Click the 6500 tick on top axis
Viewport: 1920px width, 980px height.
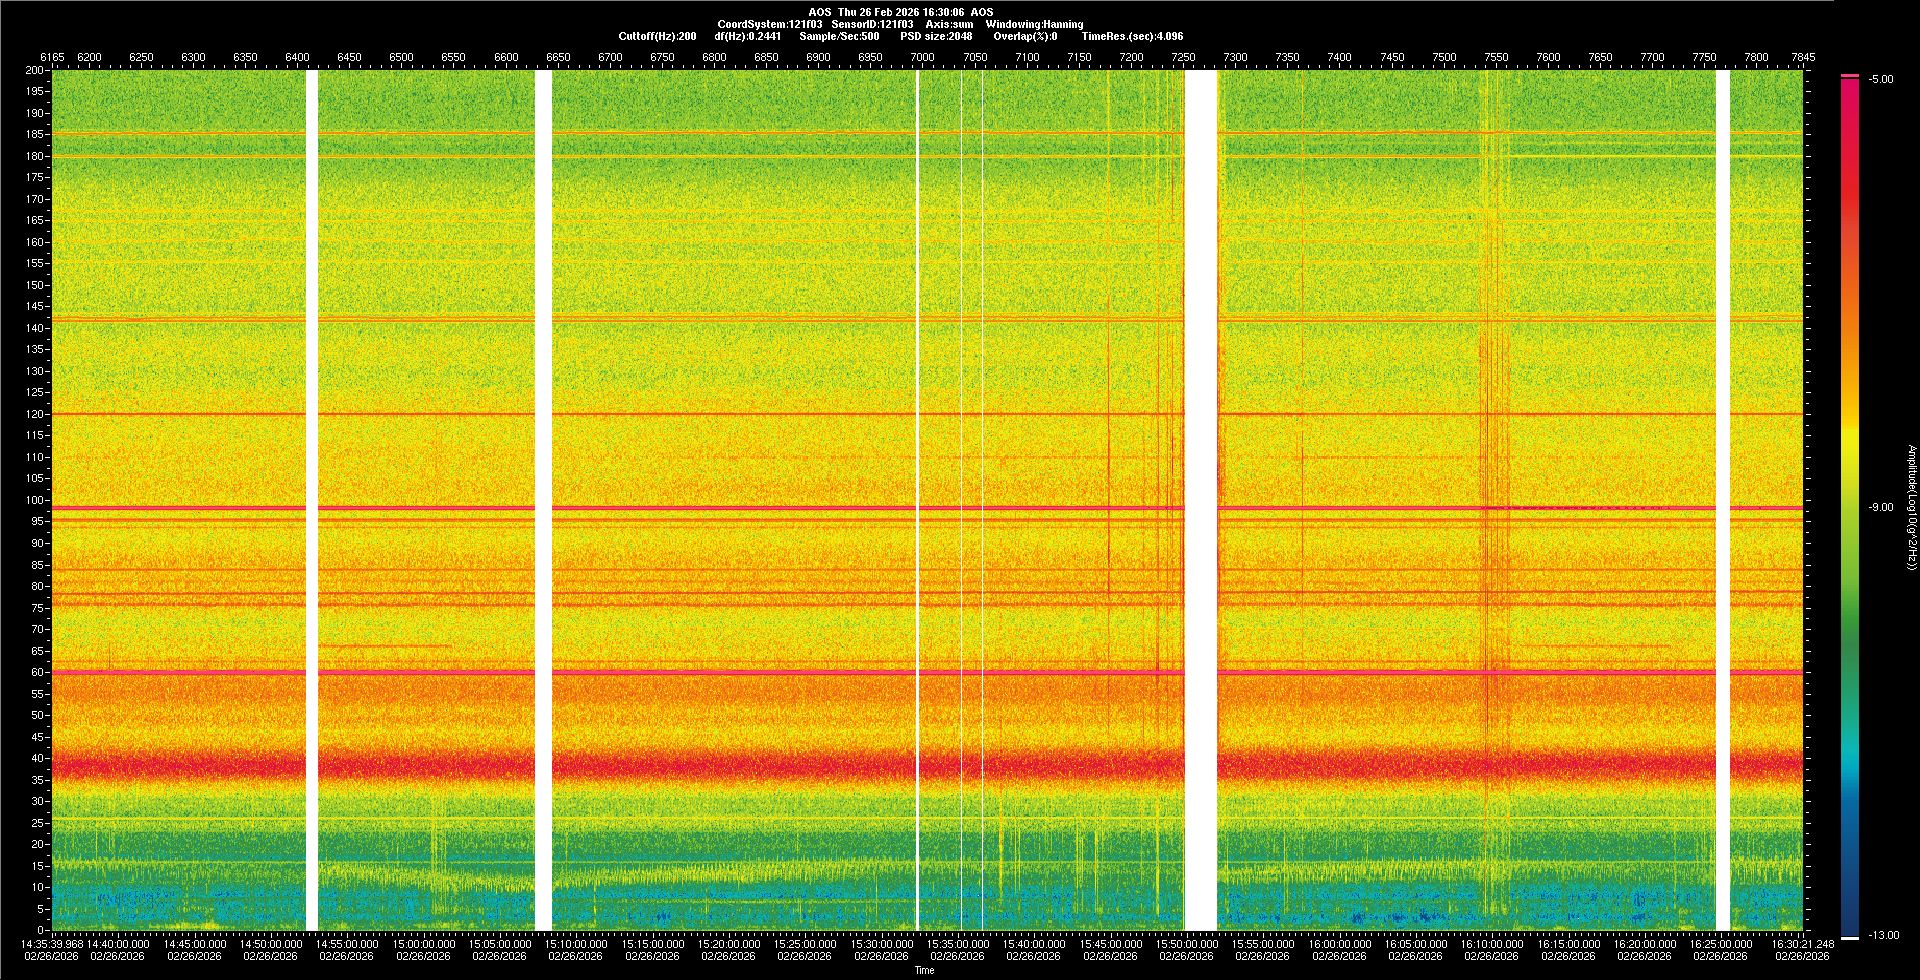pyautogui.click(x=401, y=57)
